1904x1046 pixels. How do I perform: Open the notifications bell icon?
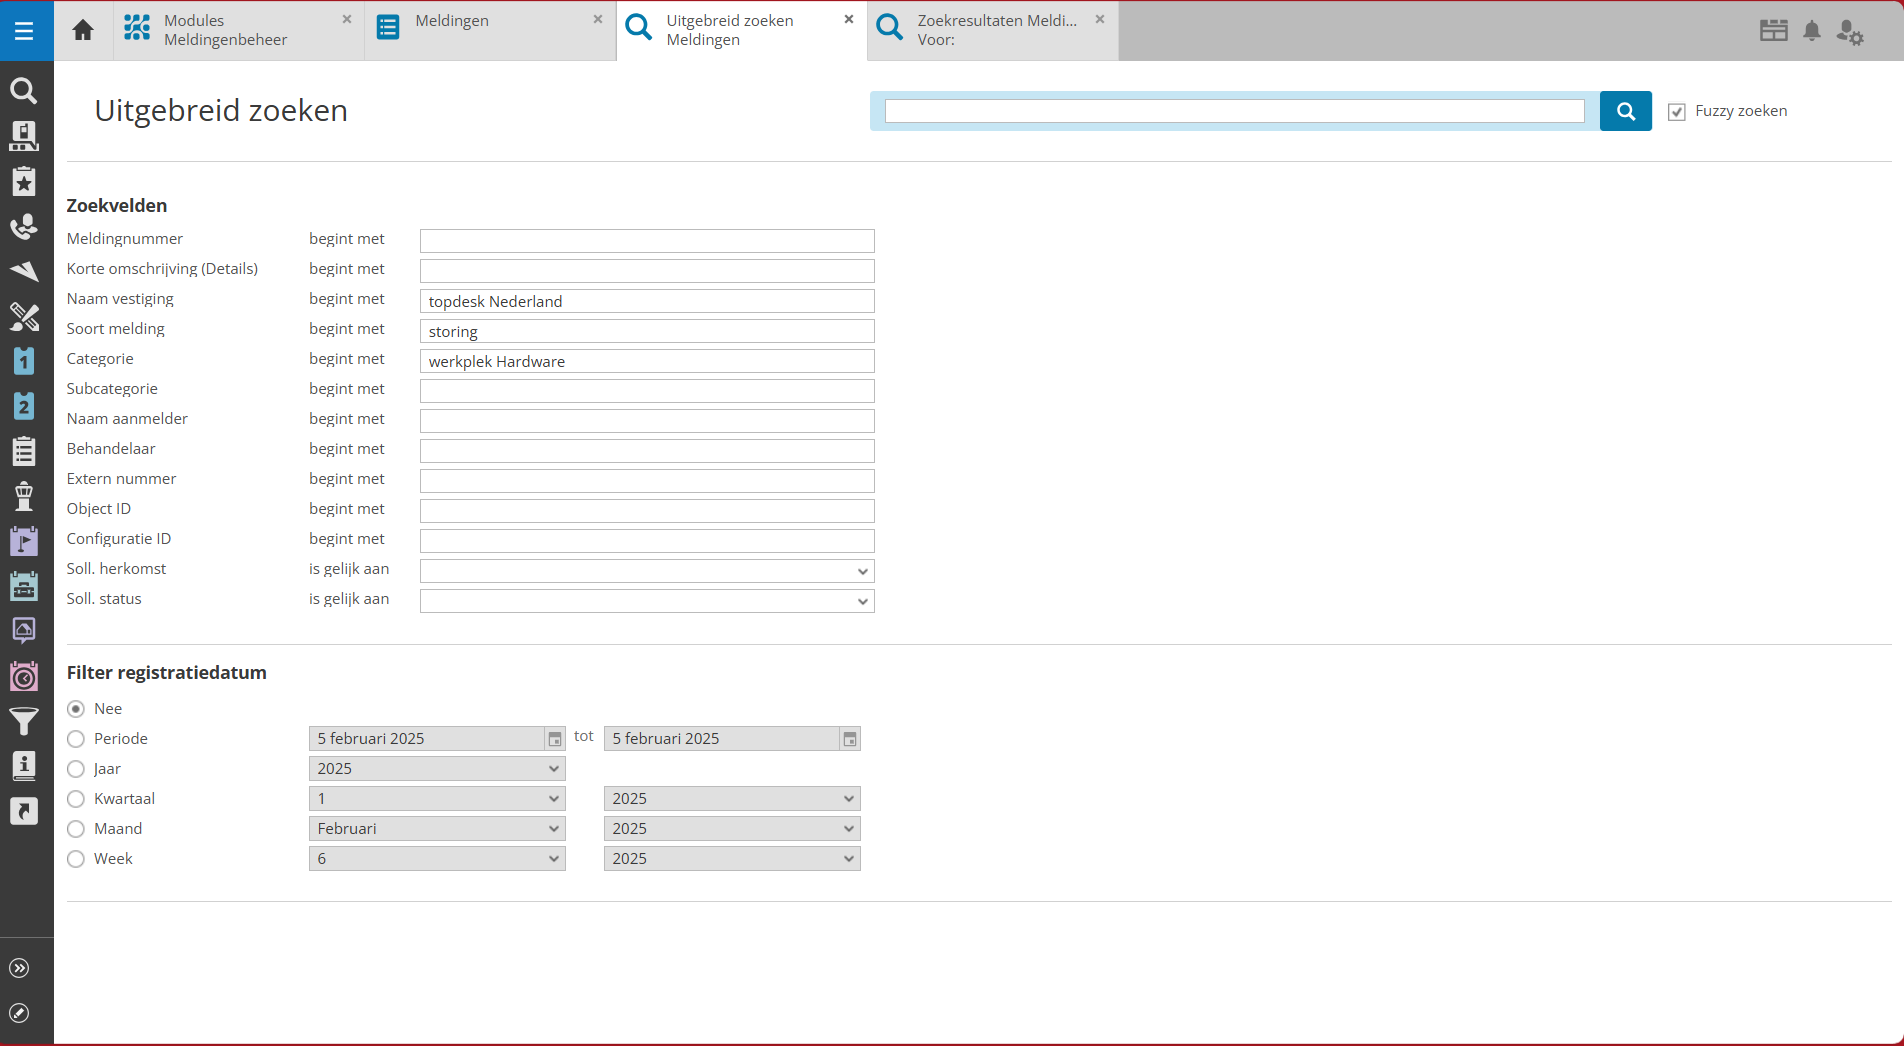[1811, 31]
